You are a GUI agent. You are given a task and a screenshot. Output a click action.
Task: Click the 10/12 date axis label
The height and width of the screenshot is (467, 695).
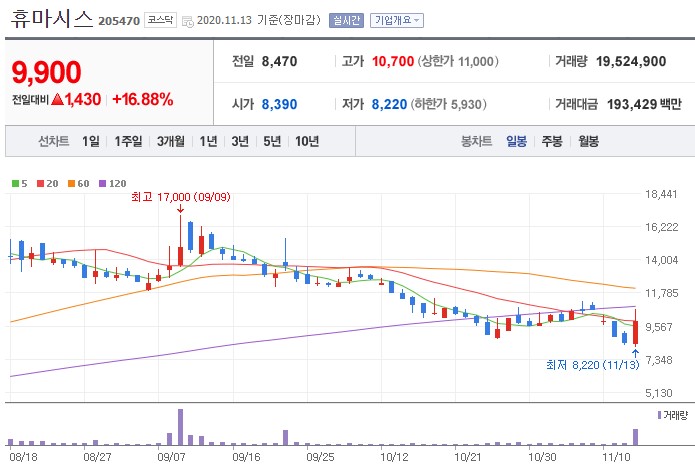tap(394, 456)
